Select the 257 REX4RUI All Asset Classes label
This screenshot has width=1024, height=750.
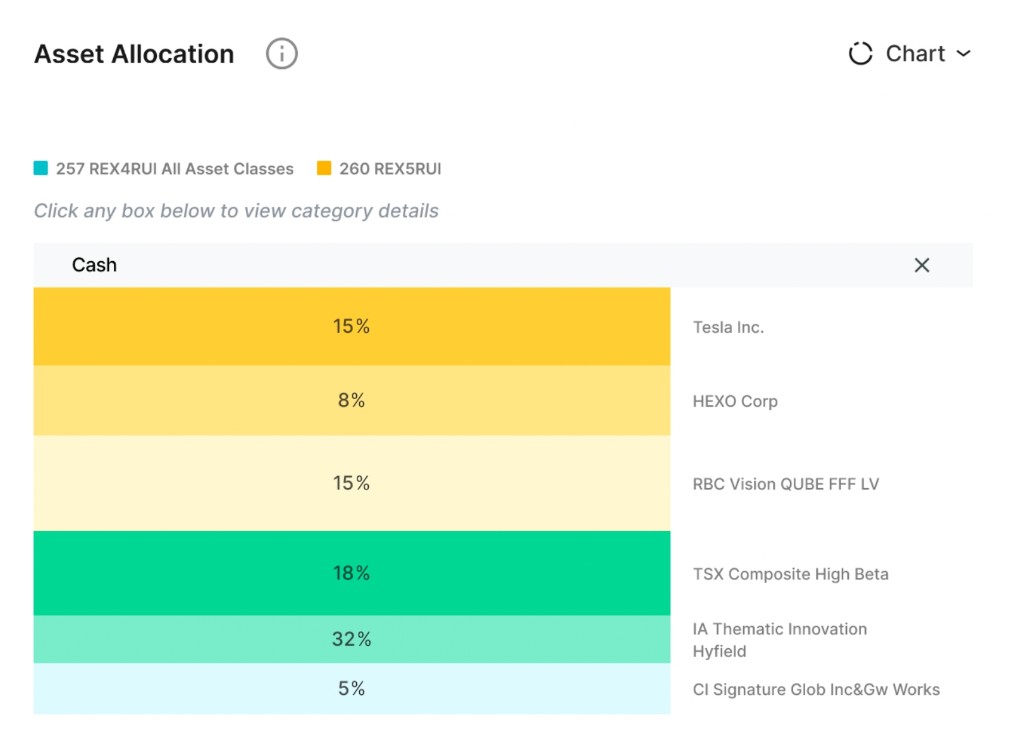pyautogui.click(x=174, y=169)
